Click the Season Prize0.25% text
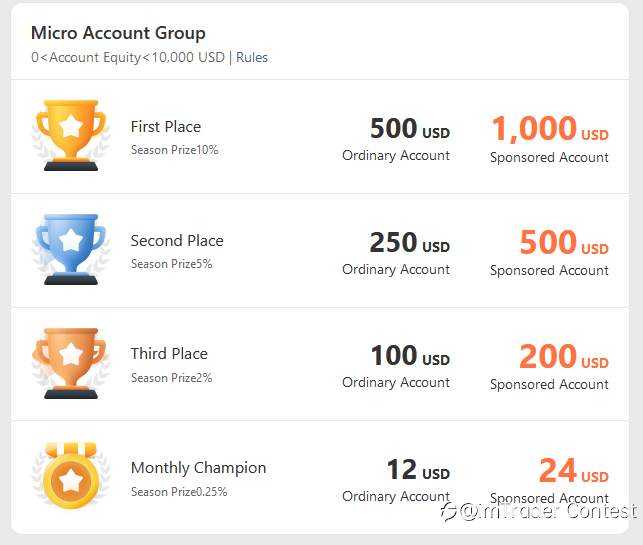Image resolution: width=643 pixels, height=545 pixels. tap(179, 492)
